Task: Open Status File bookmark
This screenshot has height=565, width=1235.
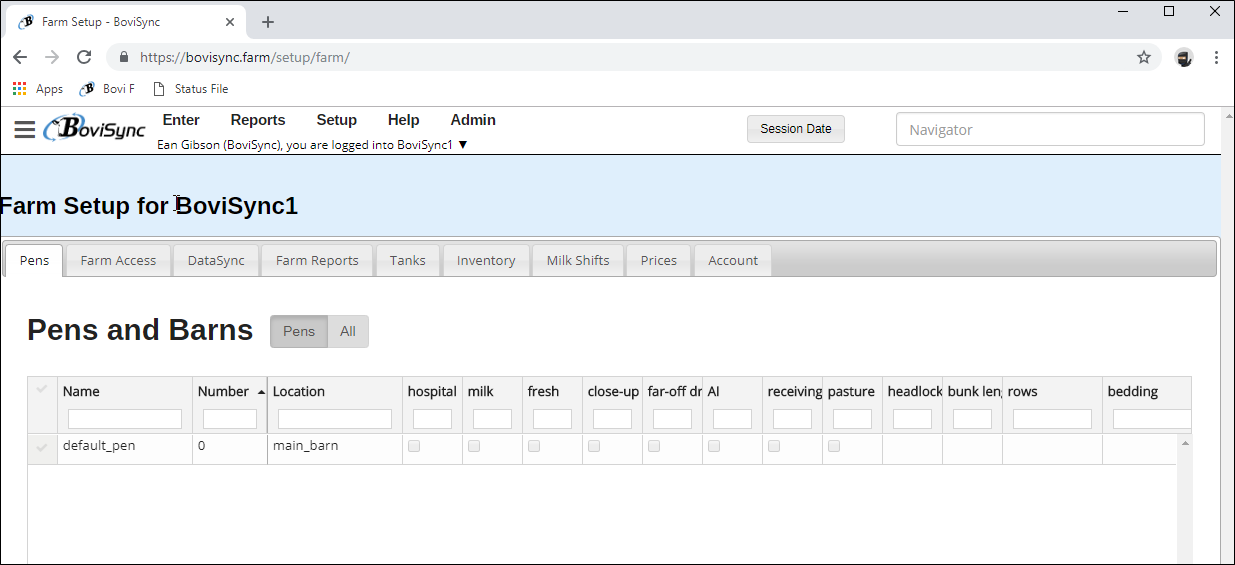Action: tap(190, 89)
